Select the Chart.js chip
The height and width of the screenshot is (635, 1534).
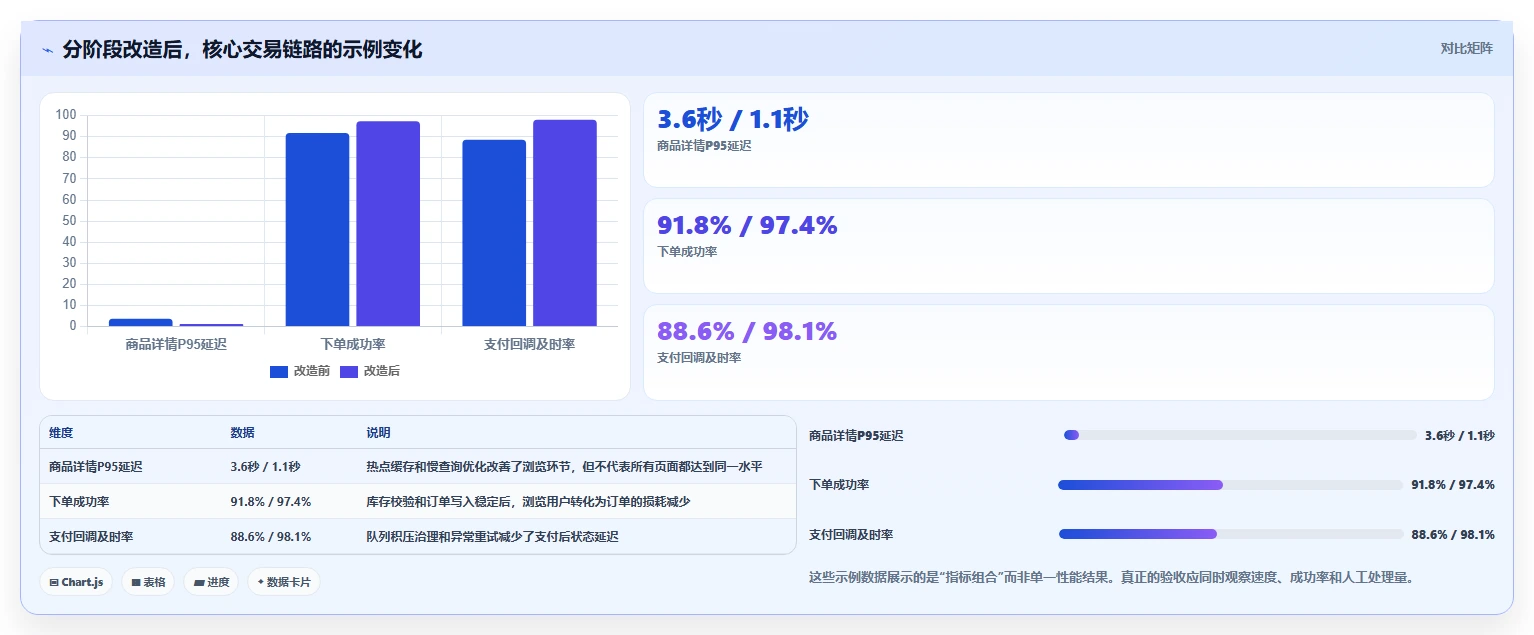pyautogui.click(x=76, y=582)
